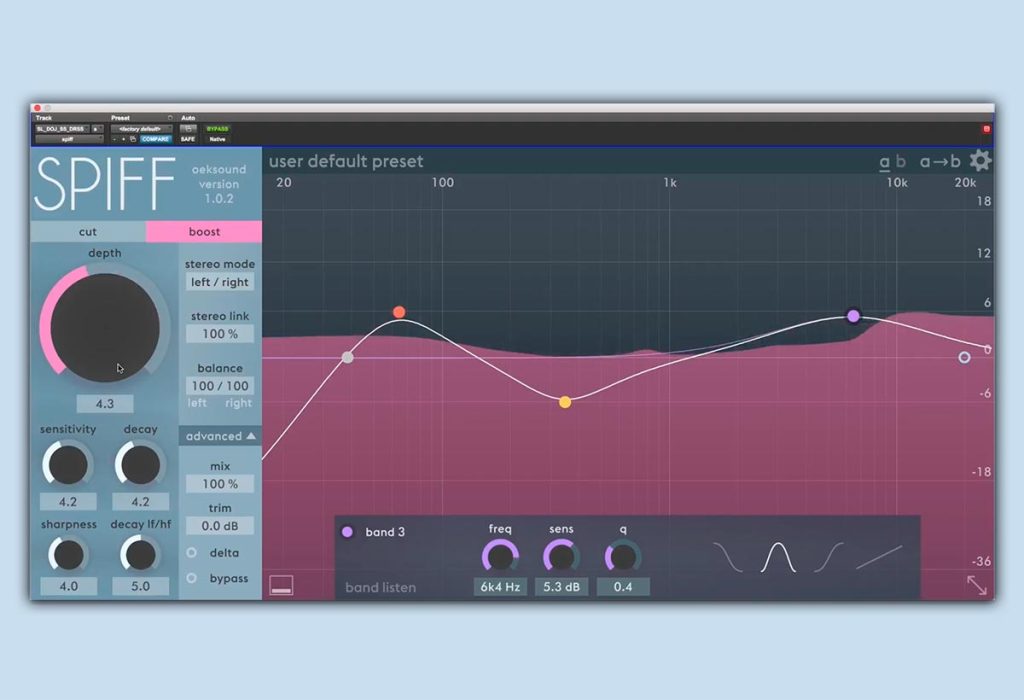
Task: Switch to cut mode tab
Action: 88,232
